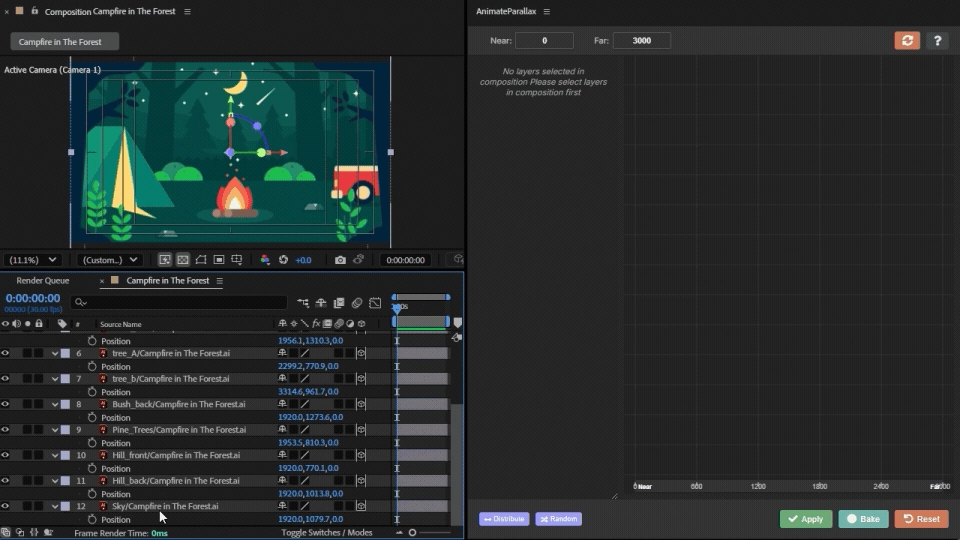Image resolution: width=960 pixels, height=540 pixels.
Task: Open the AnimateParallax panel menu
Action: coord(547,12)
